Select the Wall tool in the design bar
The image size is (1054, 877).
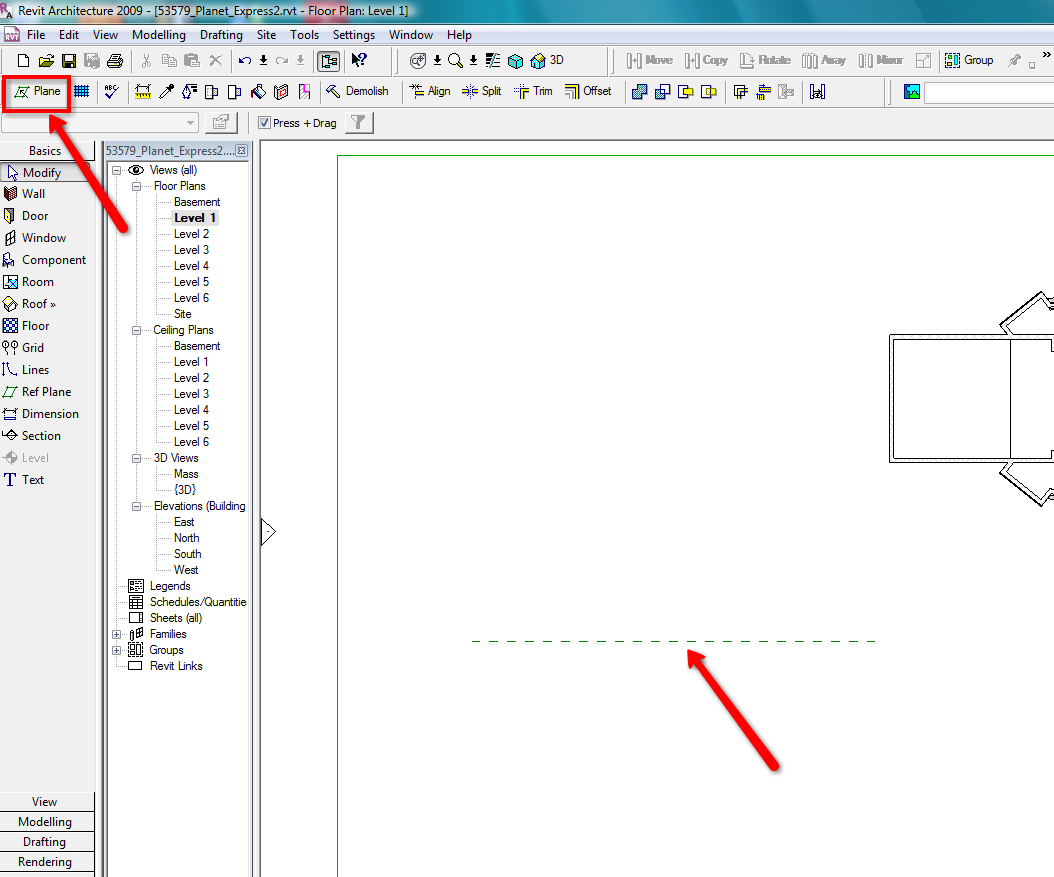[25, 194]
